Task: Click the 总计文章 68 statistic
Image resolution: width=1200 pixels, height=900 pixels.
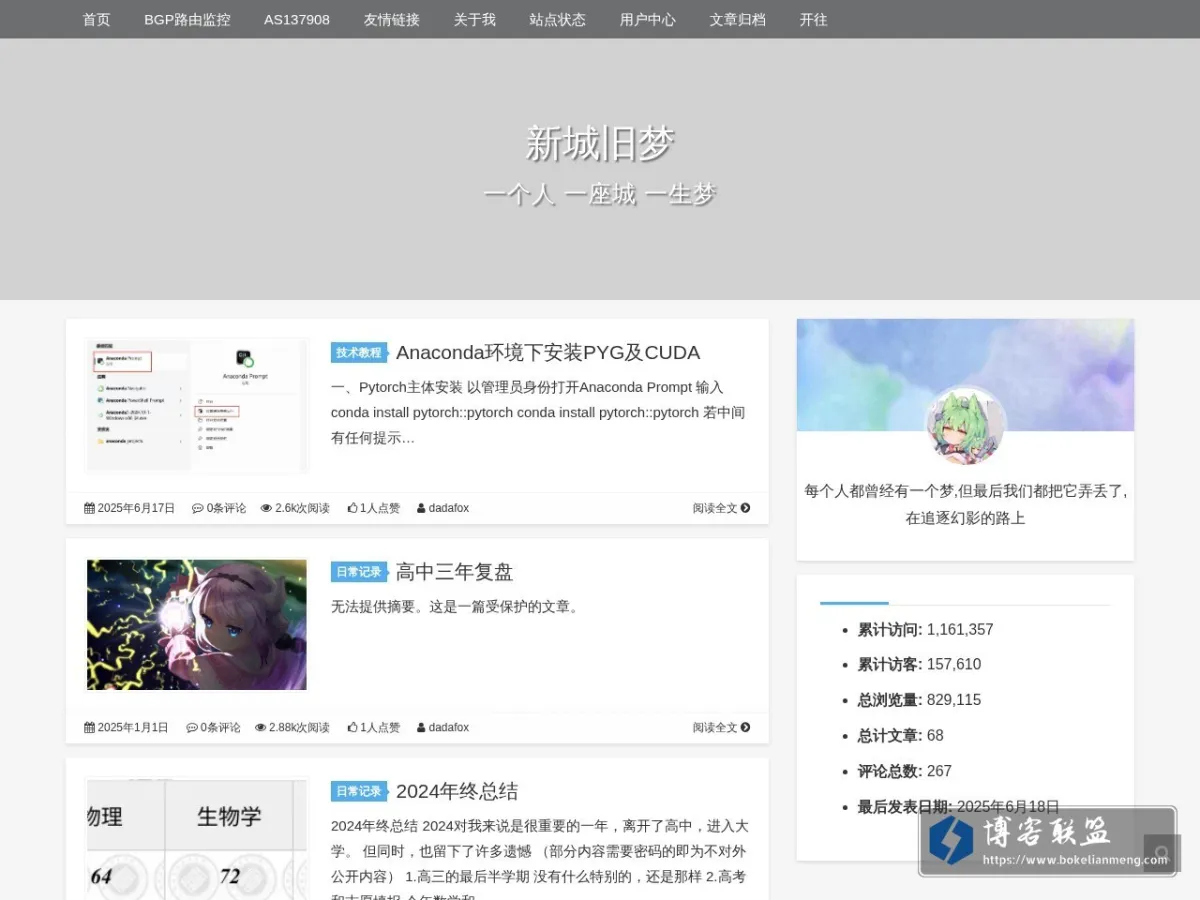Action: click(x=900, y=735)
